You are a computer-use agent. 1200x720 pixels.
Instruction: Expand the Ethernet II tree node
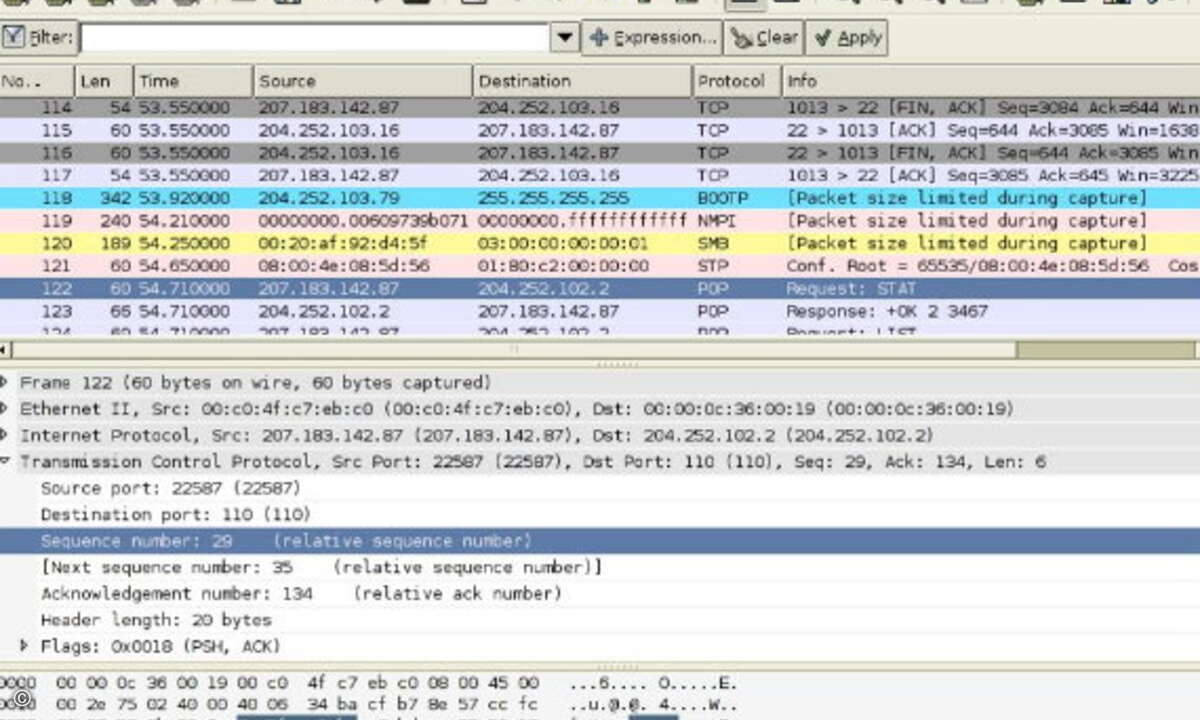click(x=4, y=408)
